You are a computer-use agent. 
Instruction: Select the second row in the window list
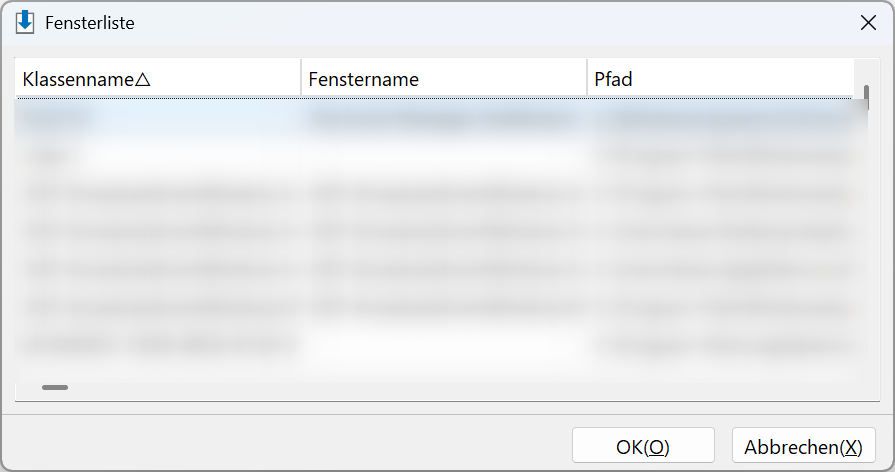tap(434, 156)
